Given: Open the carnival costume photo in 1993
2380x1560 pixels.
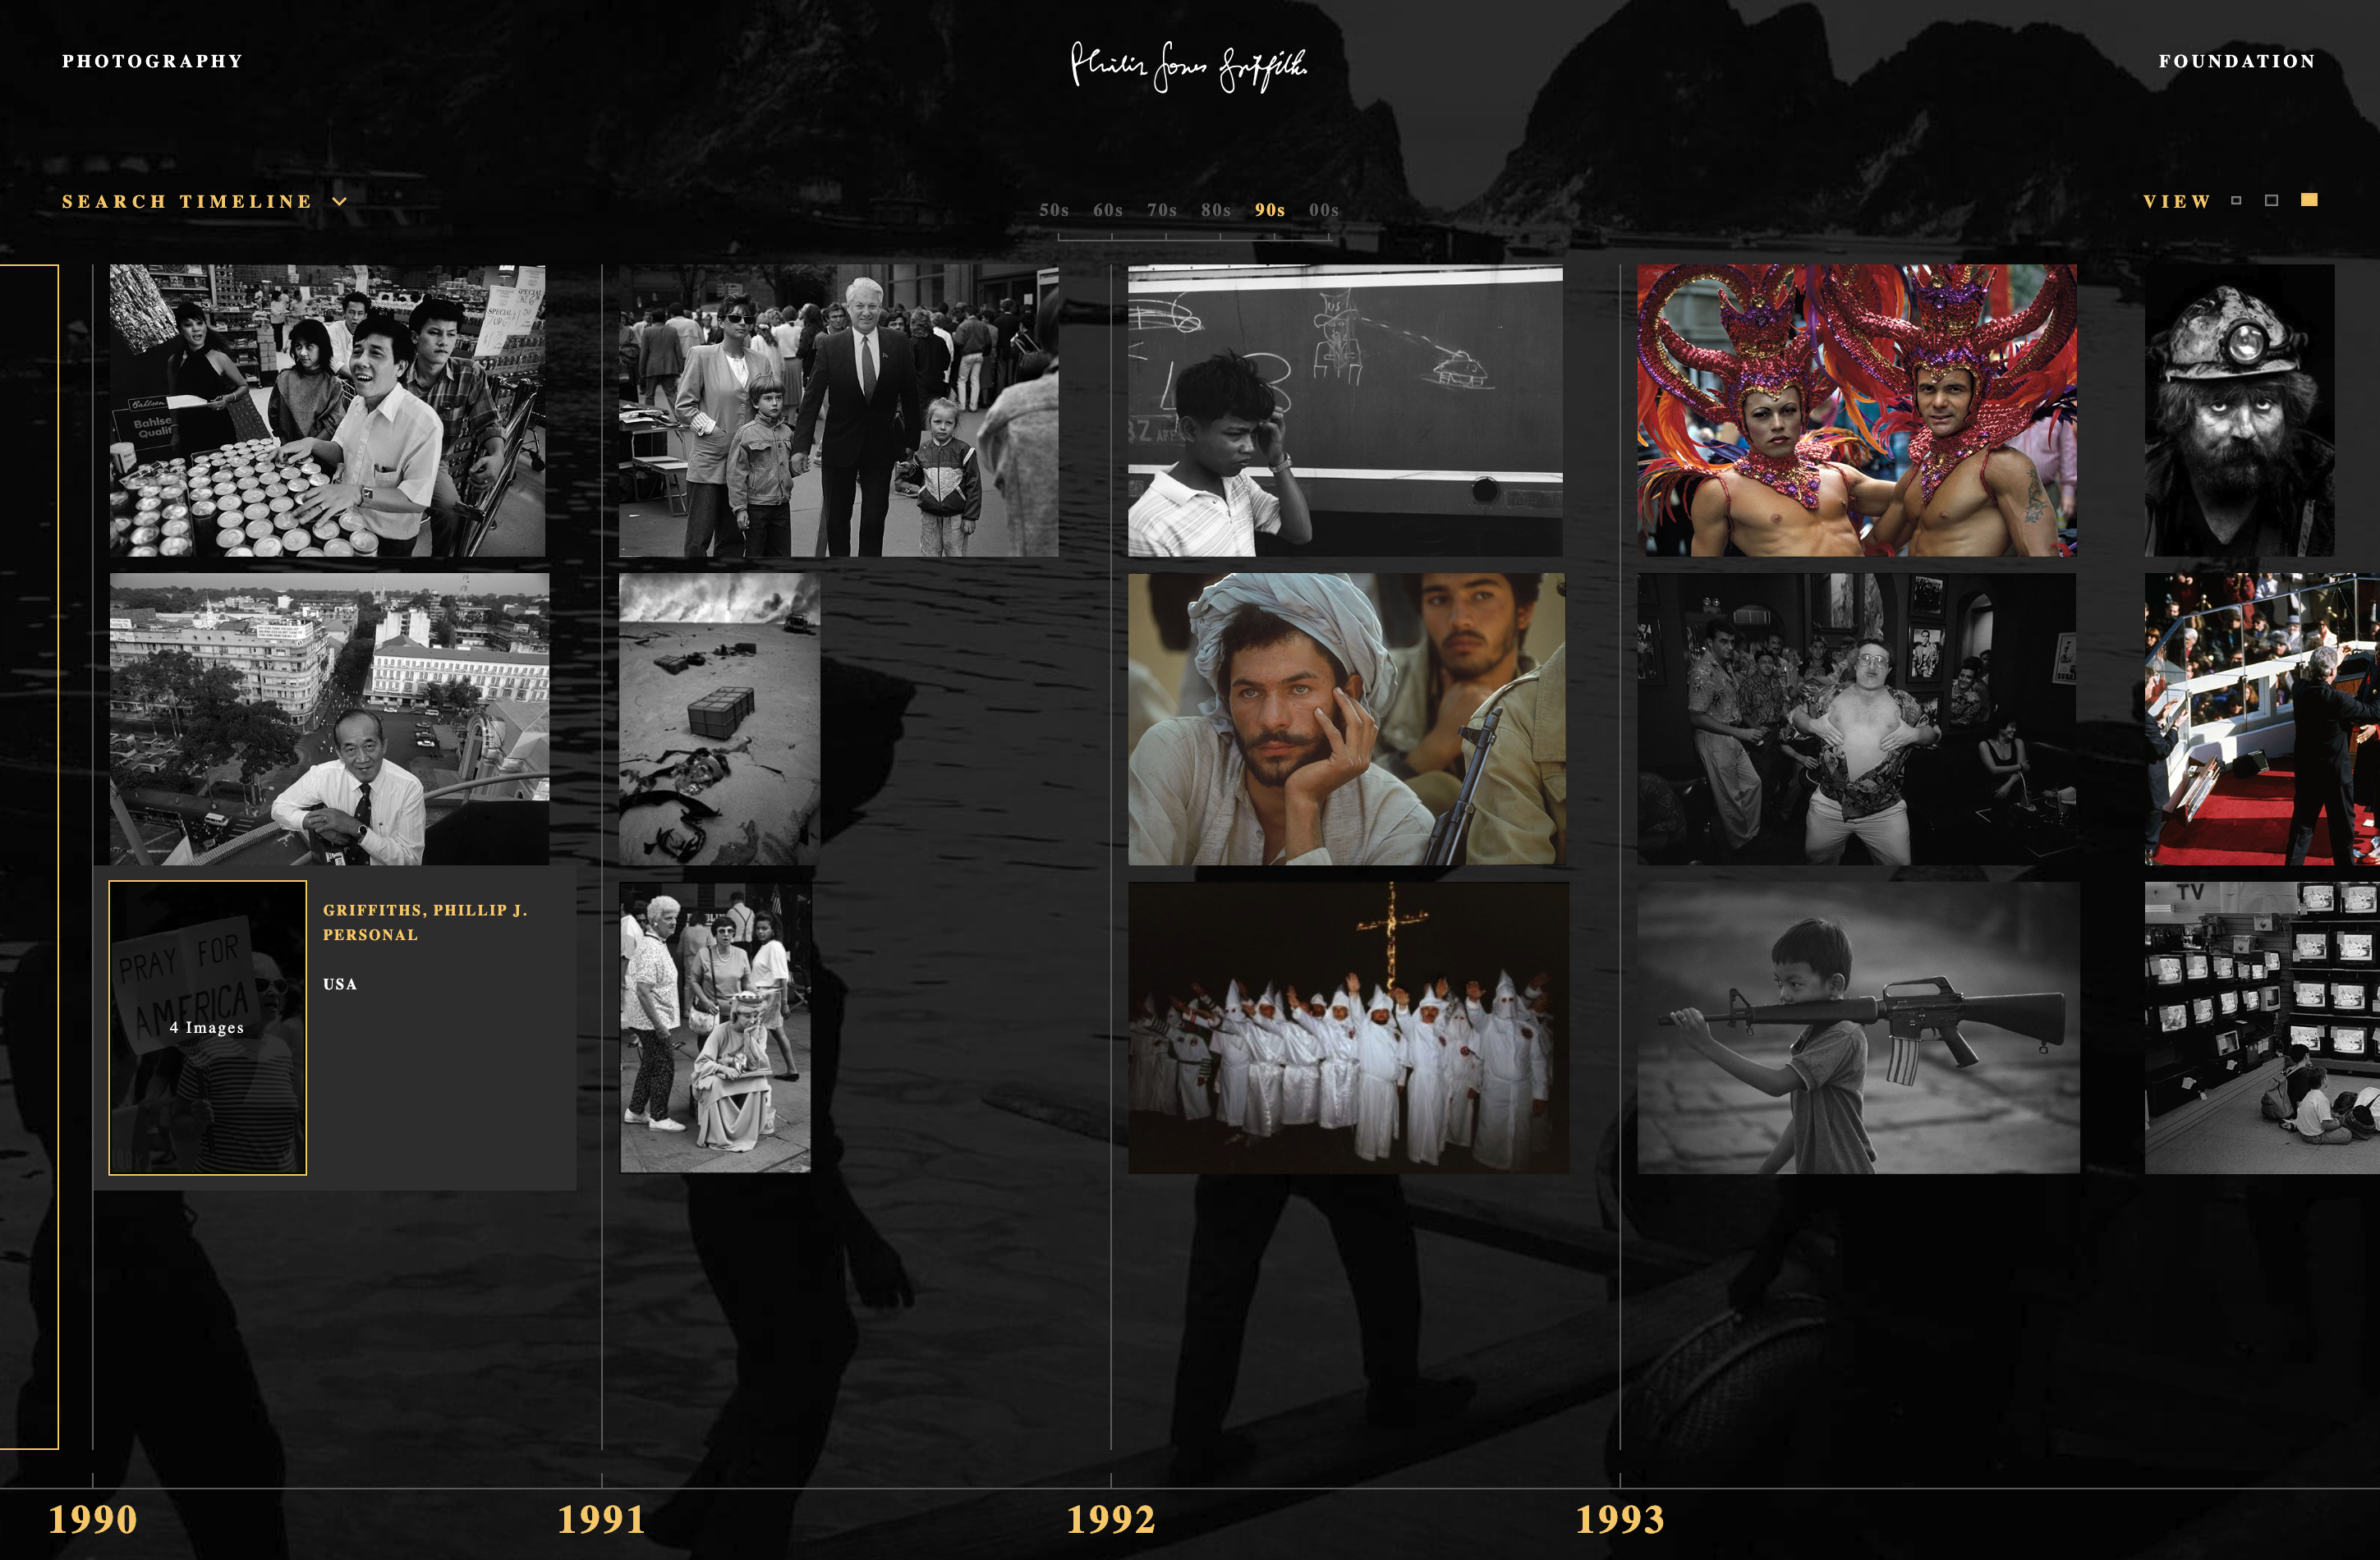Looking at the screenshot, I should click(1856, 410).
